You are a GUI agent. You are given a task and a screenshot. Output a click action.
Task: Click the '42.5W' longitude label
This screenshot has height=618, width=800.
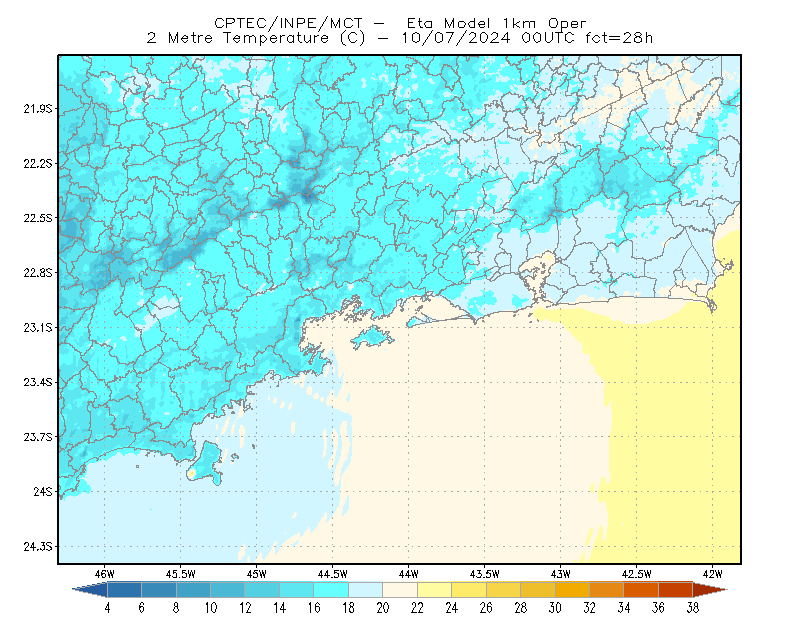pyautogui.click(x=637, y=574)
